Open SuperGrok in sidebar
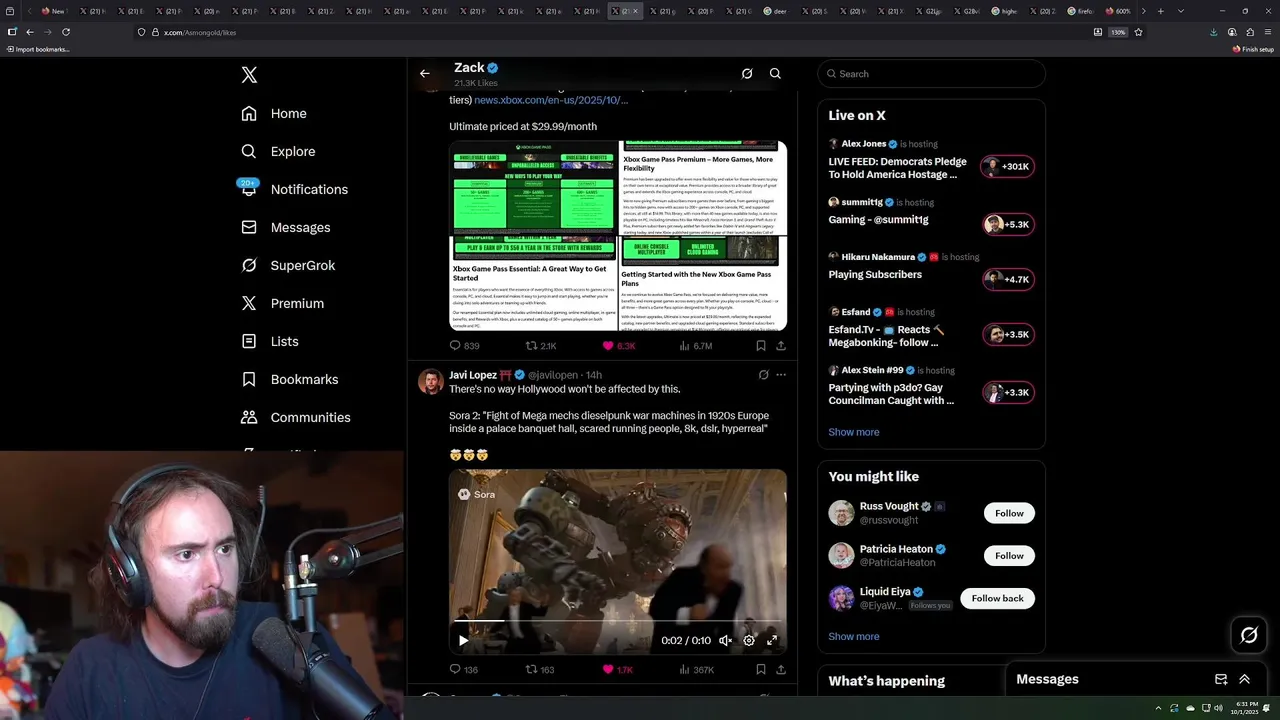This screenshot has width=1280, height=720. [288, 265]
